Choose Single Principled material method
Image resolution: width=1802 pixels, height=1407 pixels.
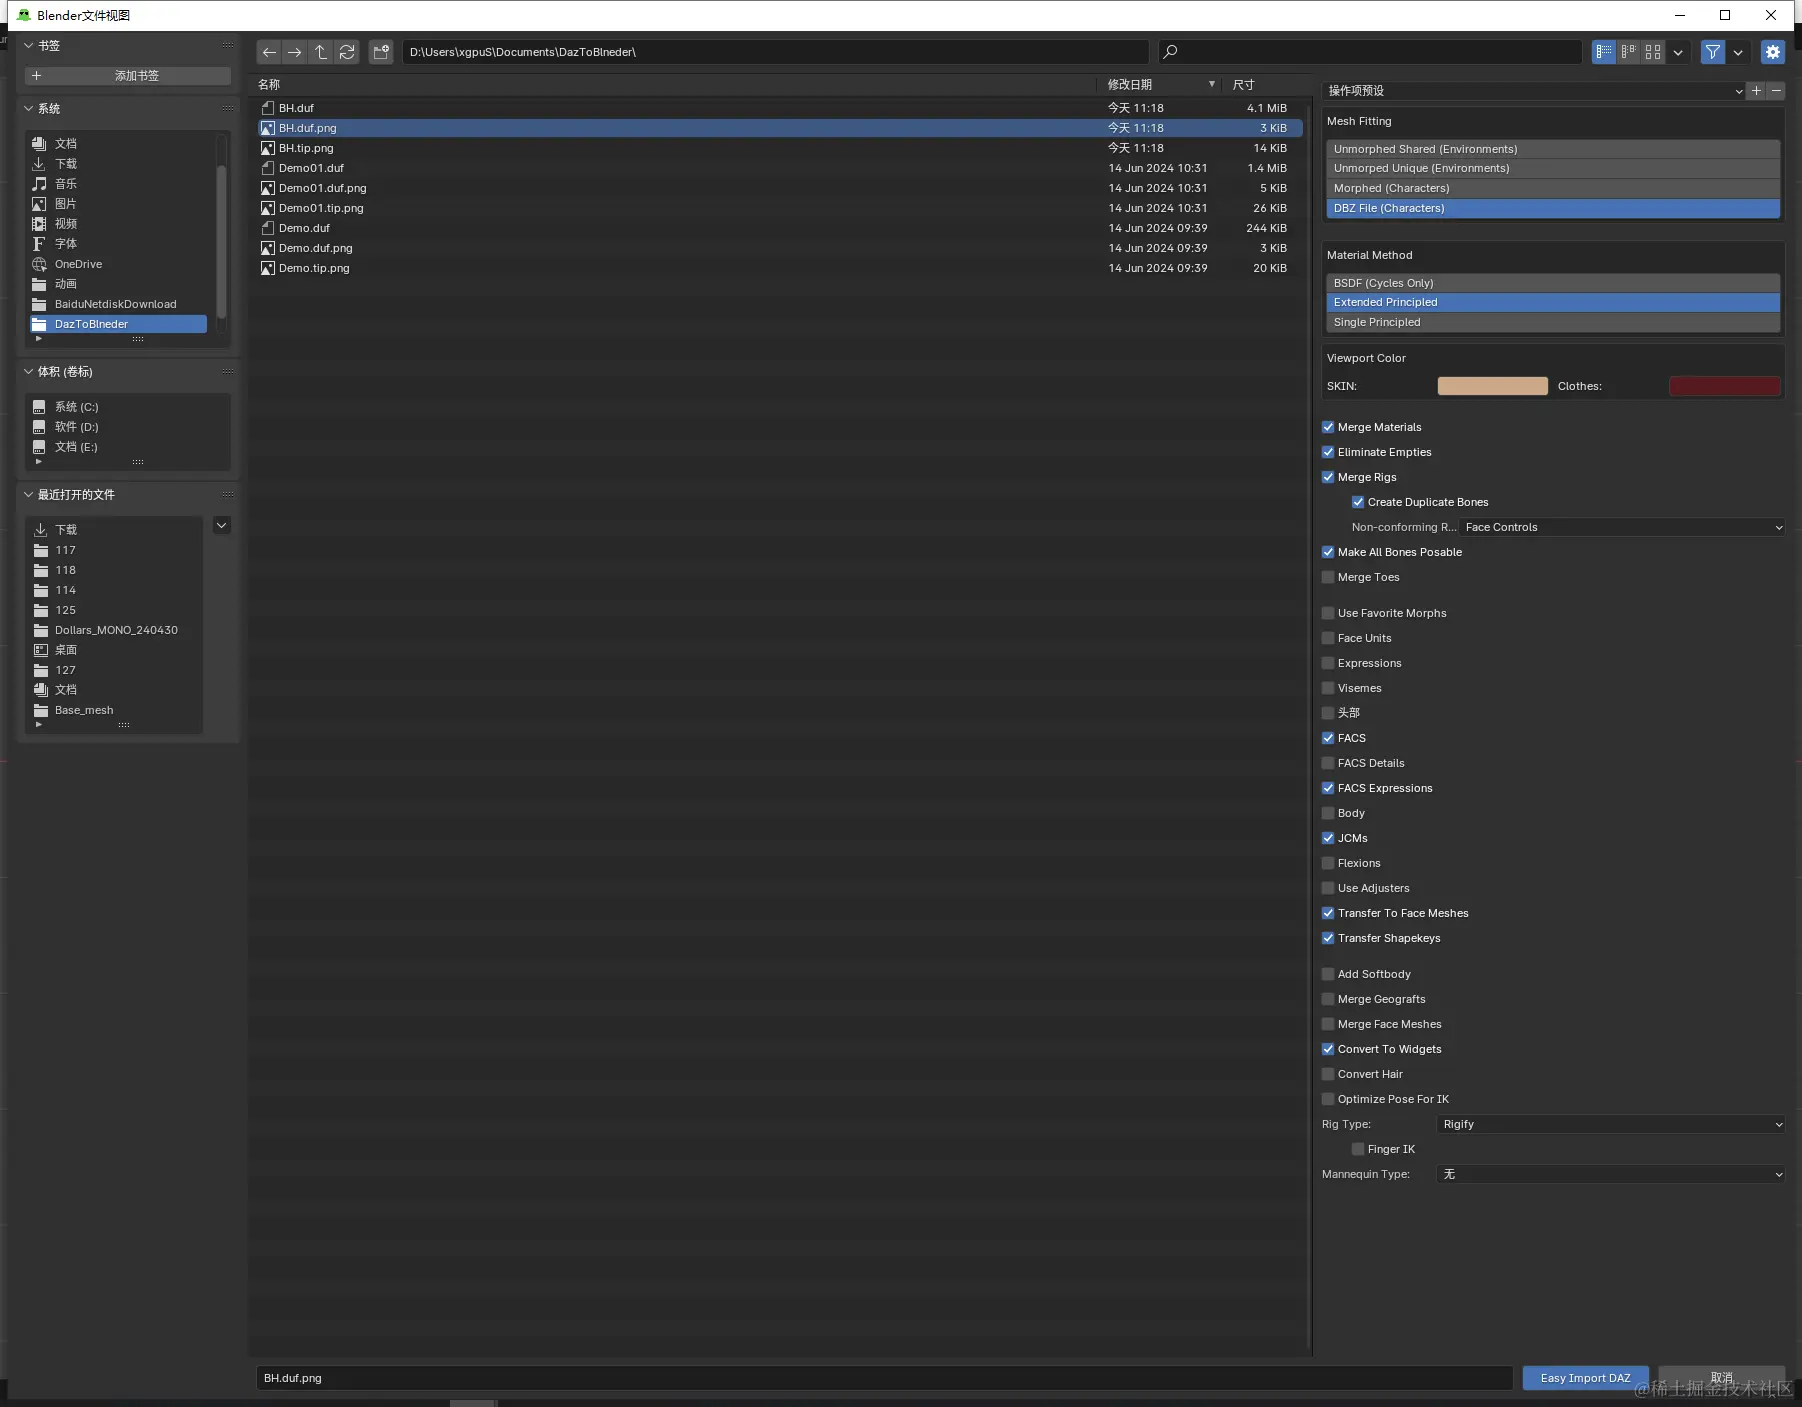pos(1553,322)
